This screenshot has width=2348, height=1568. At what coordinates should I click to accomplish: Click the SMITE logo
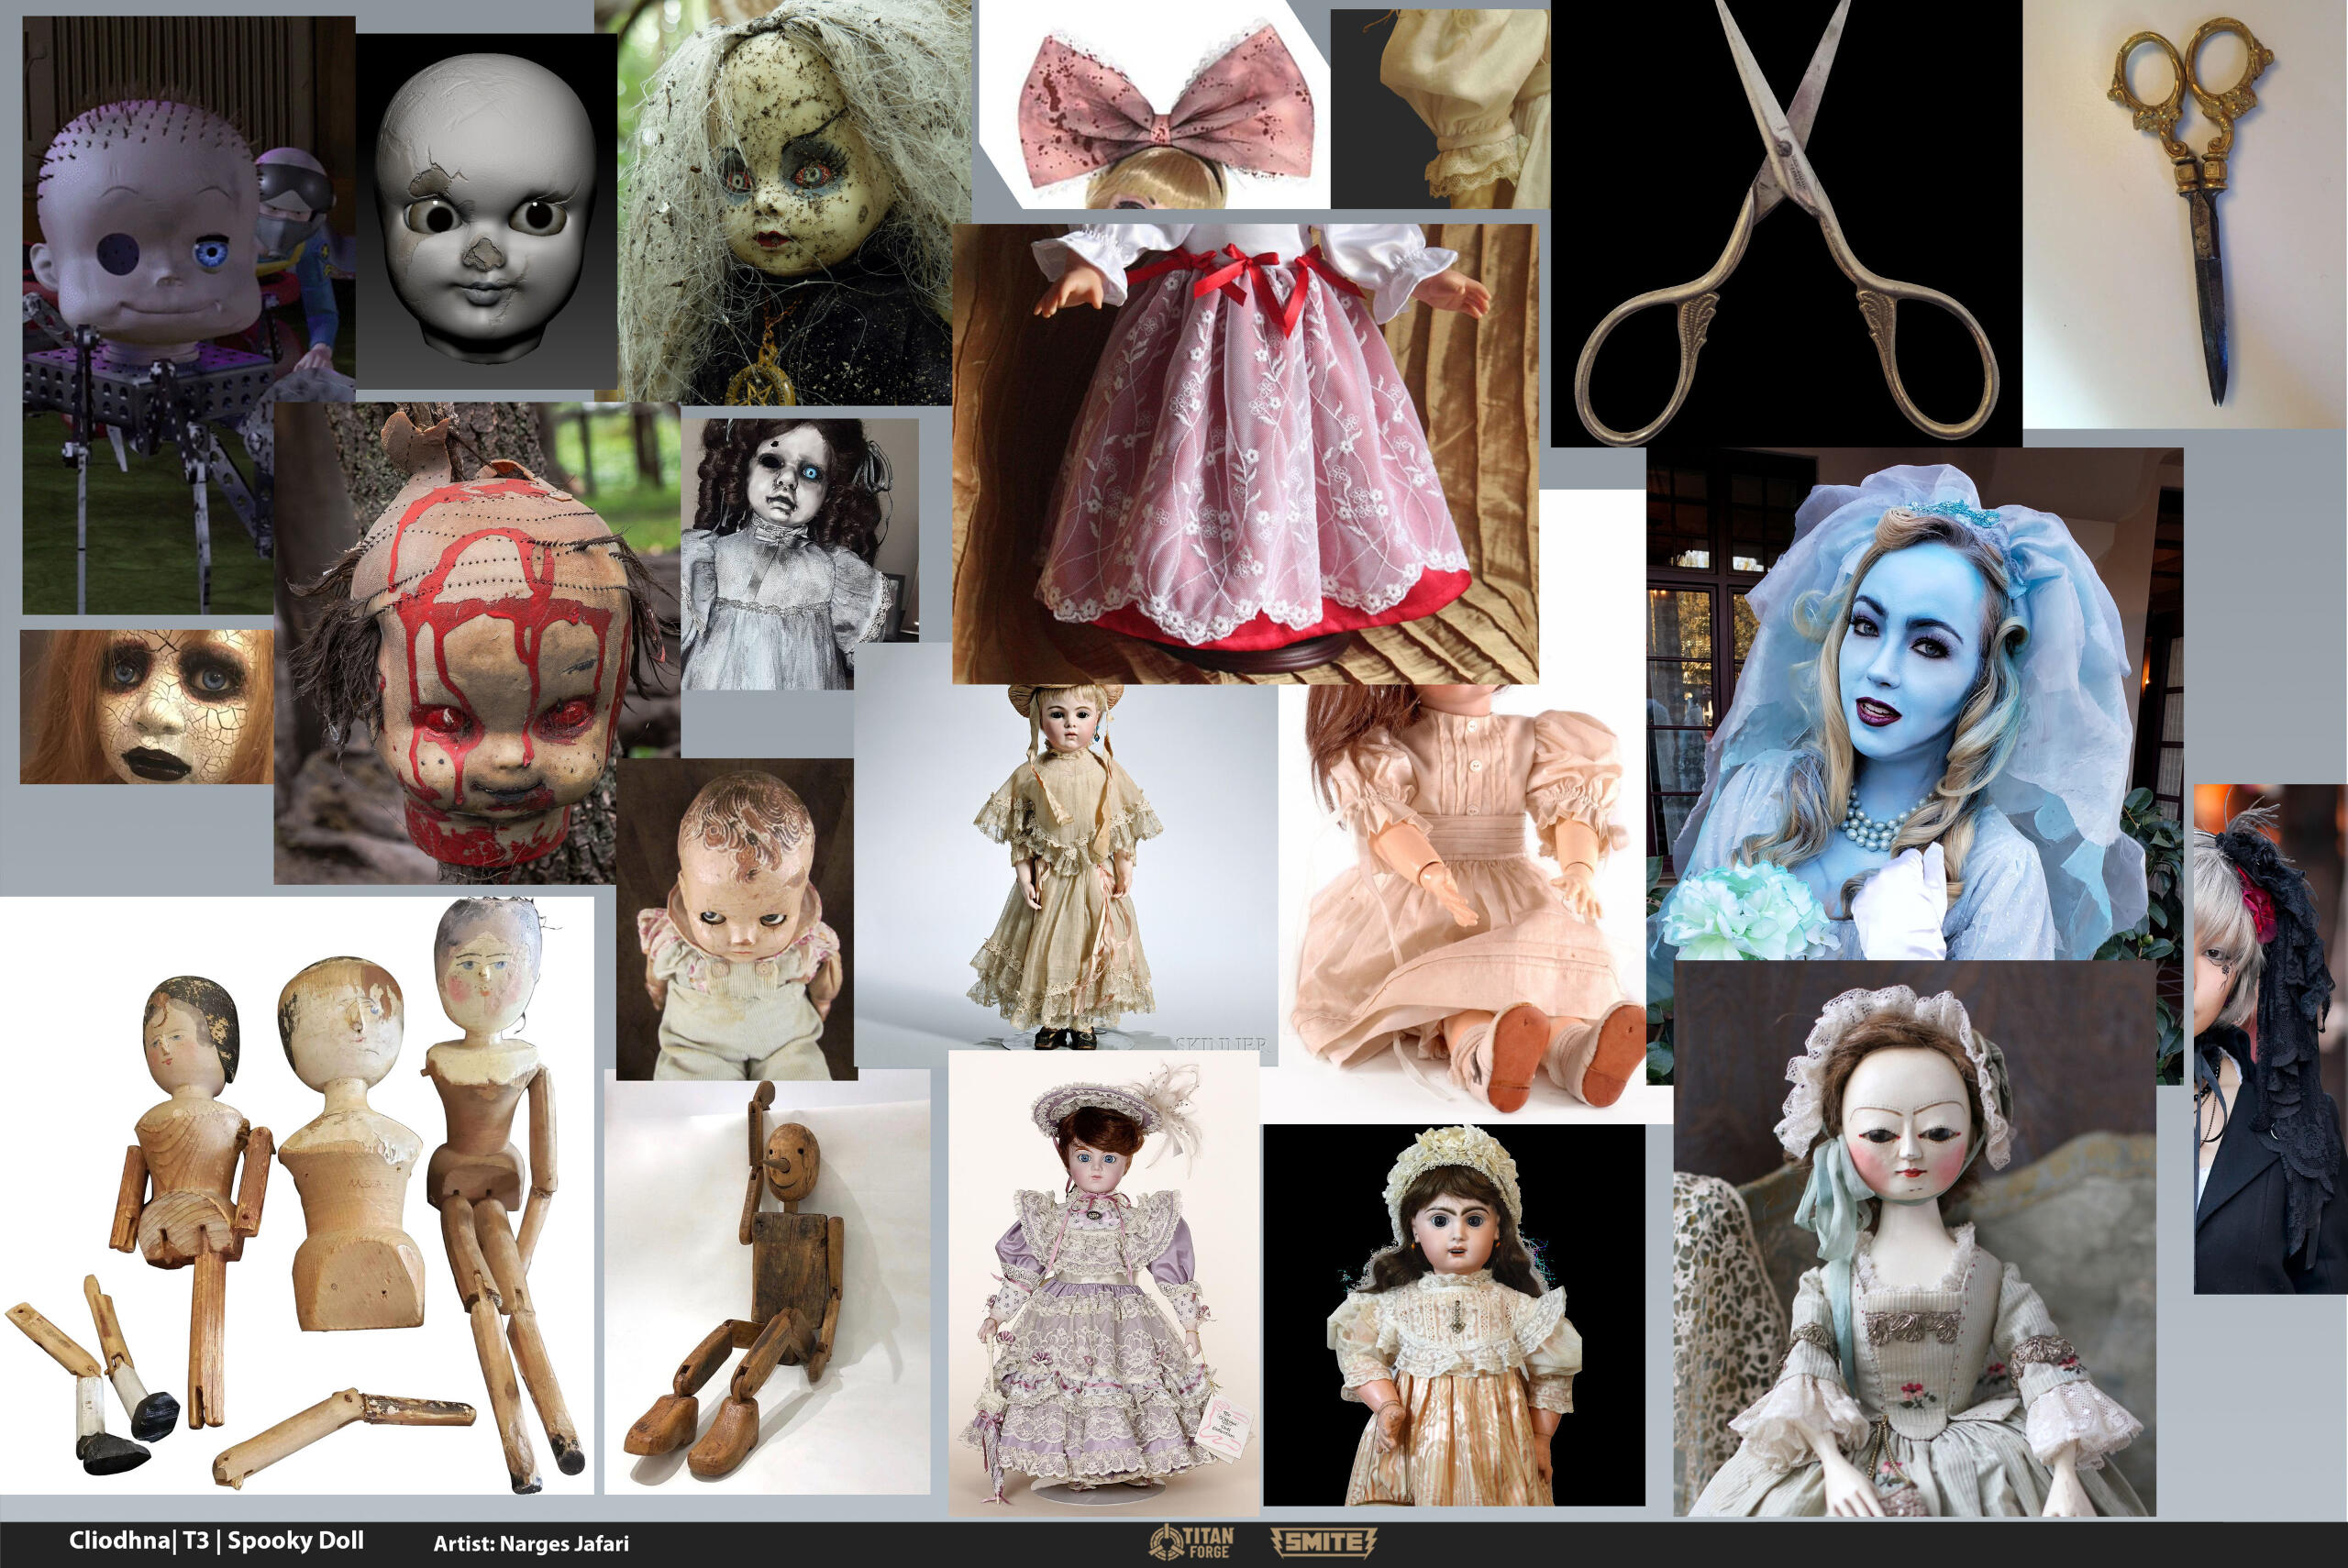(x=1324, y=1541)
